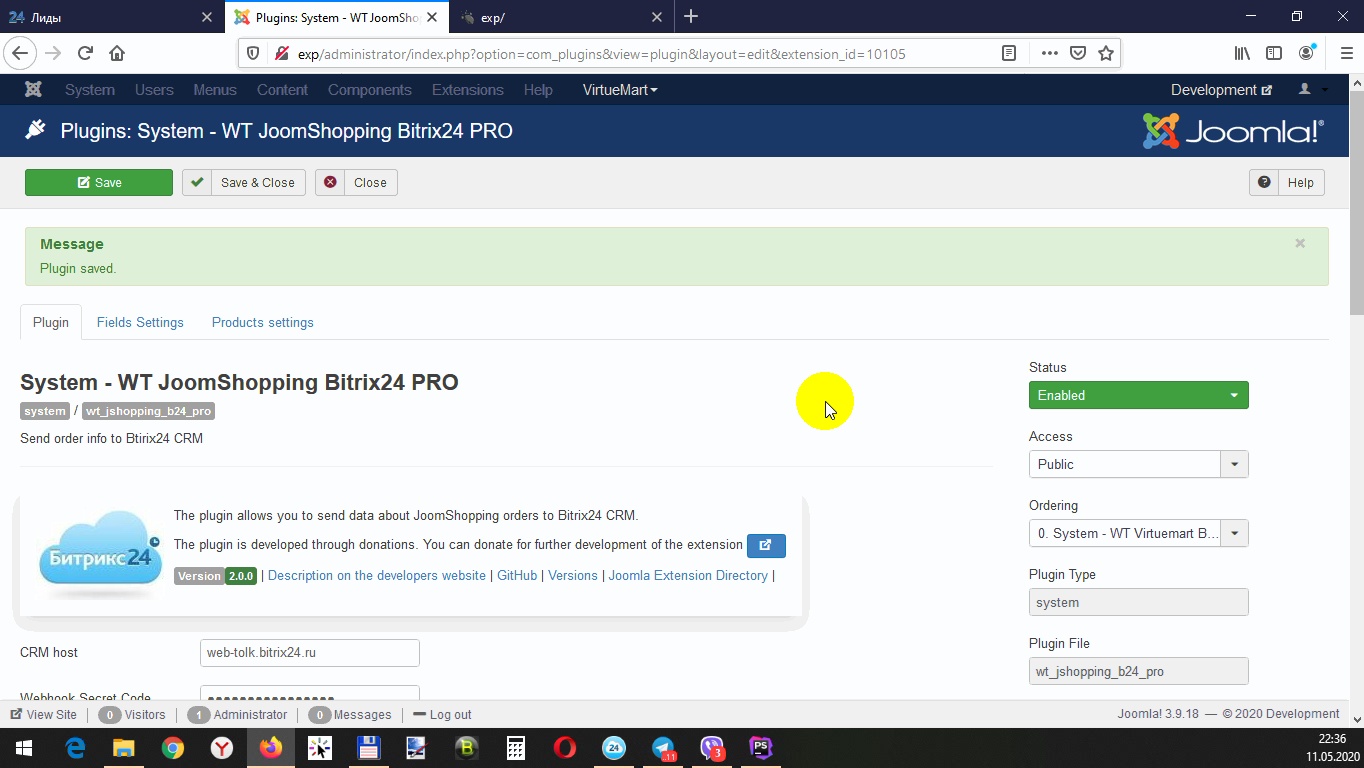Image resolution: width=1364 pixels, height=768 pixels.
Task: Click the CRM host input field
Action: tap(309, 653)
